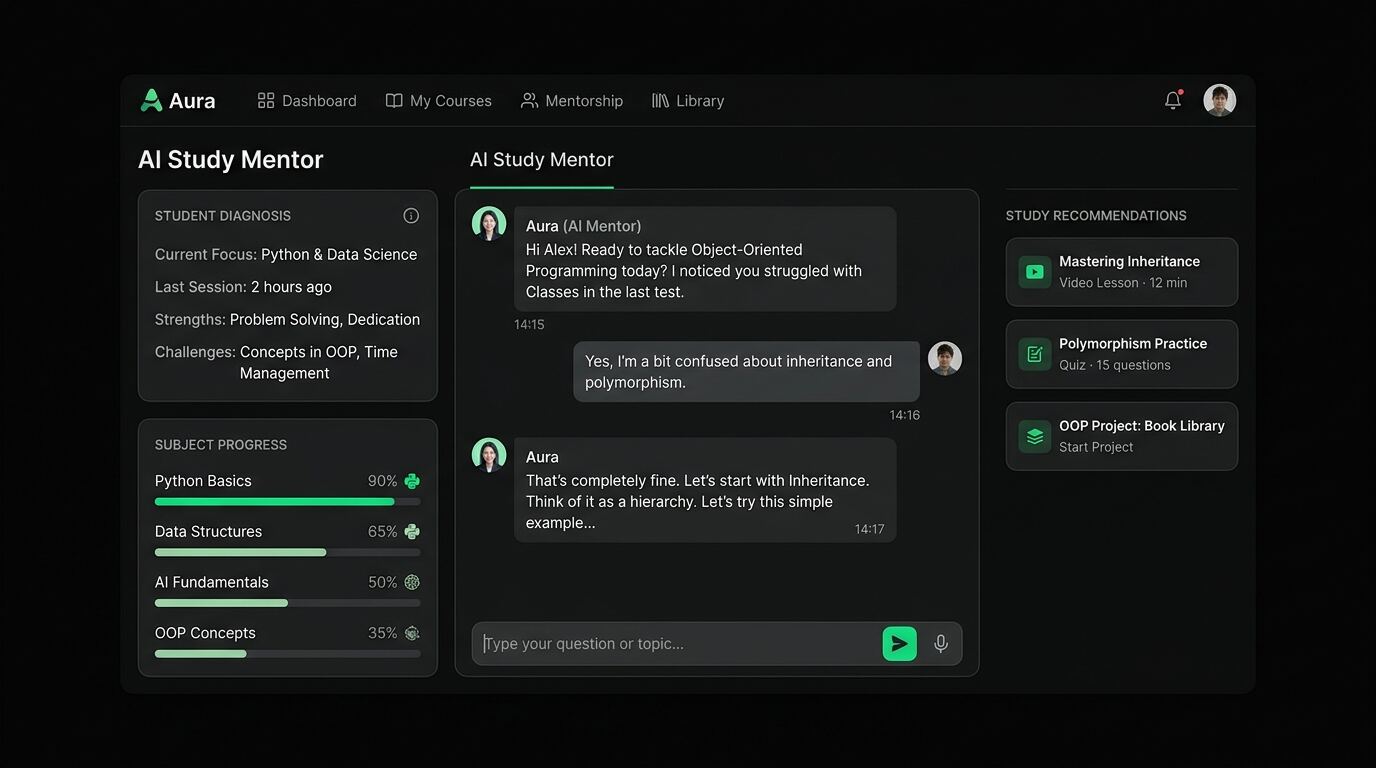Open the user profile avatar
The height and width of the screenshot is (768, 1376).
1219,100
